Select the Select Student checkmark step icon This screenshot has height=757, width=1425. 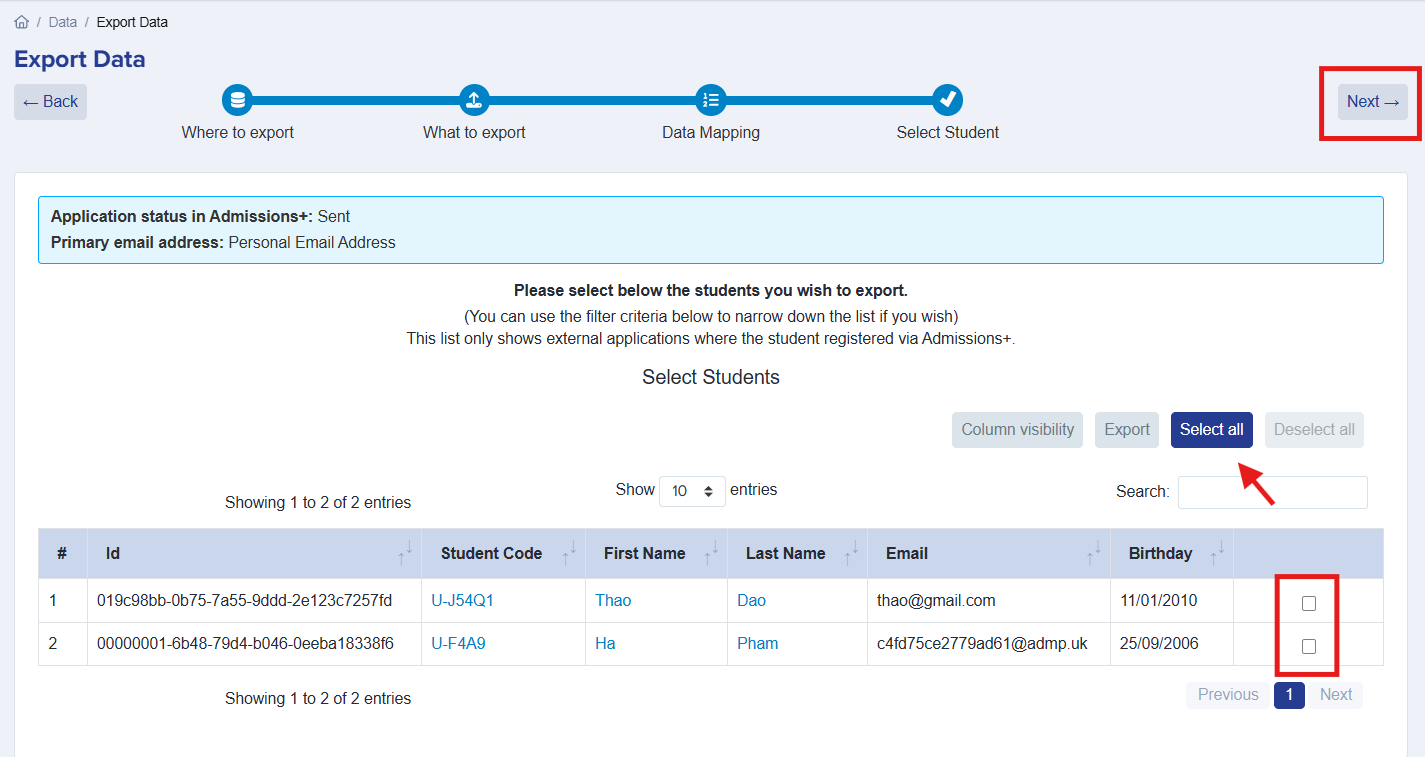948,100
